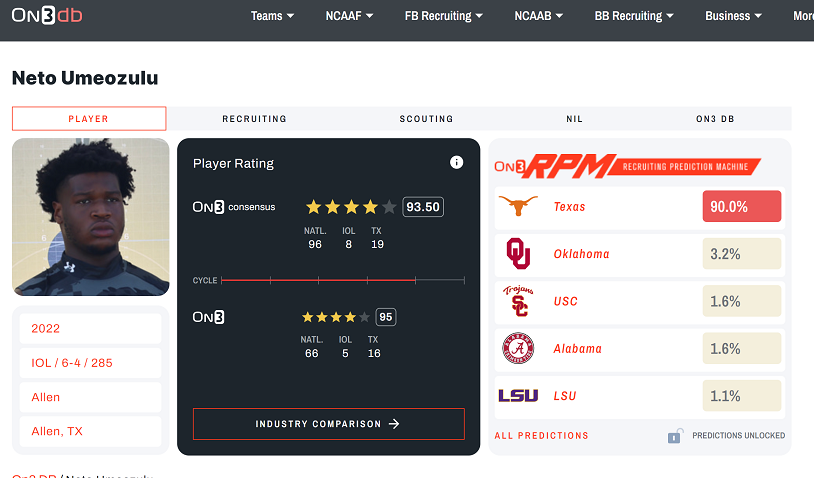The image size is (814, 478).
Task: Click the On3 RPM logo
Action: point(550,166)
